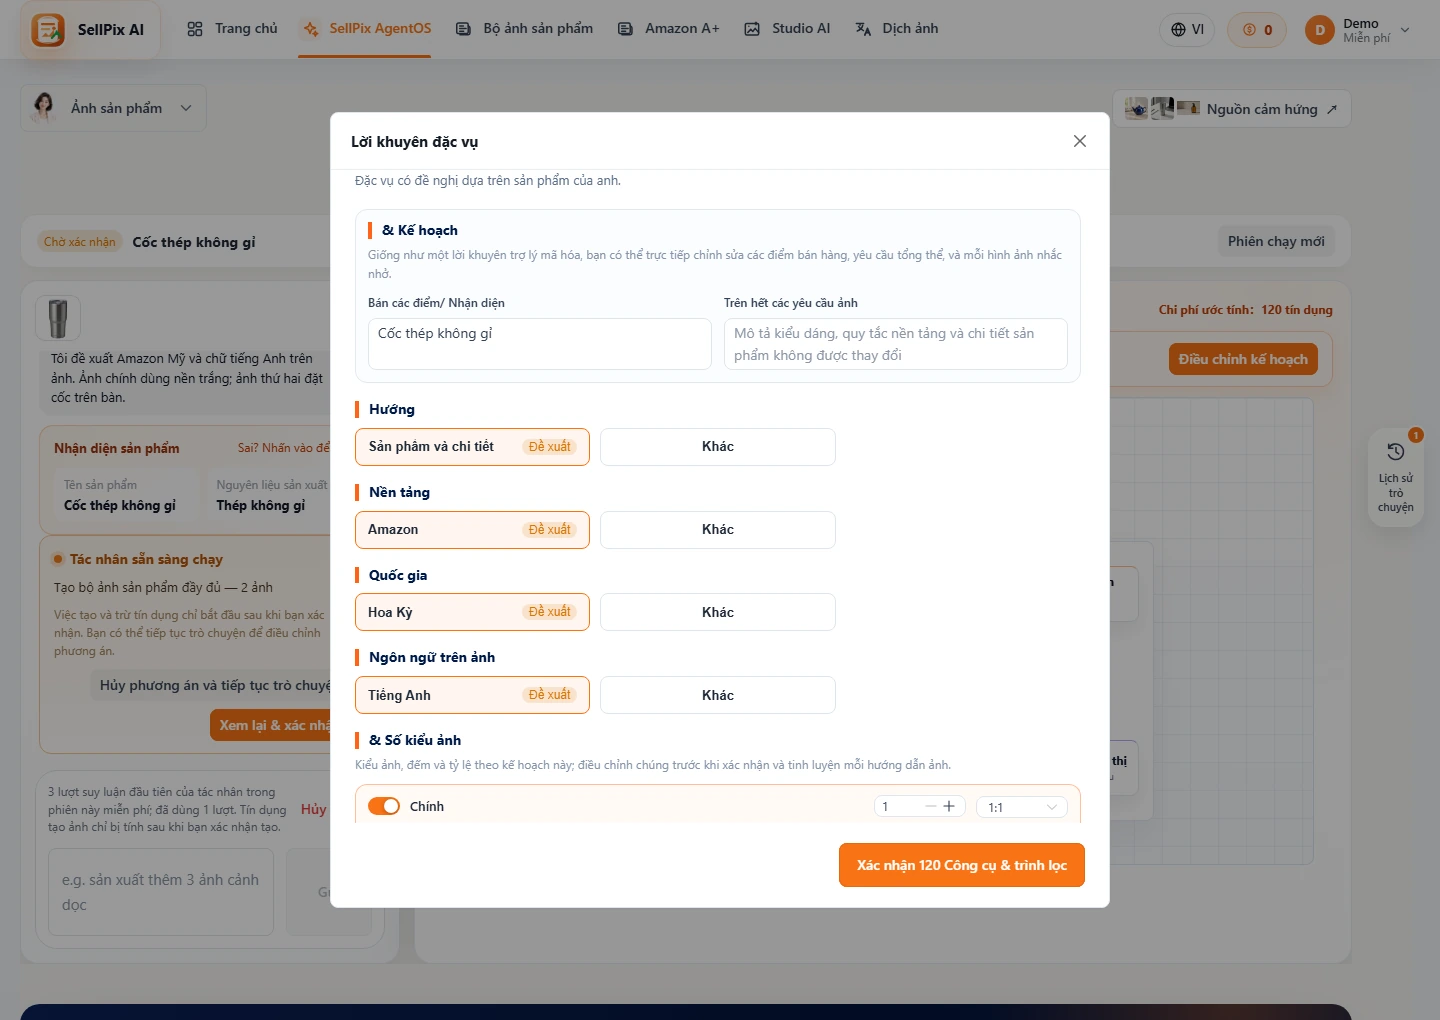Open the 1:1 aspect ratio dropdown

click(x=1022, y=807)
